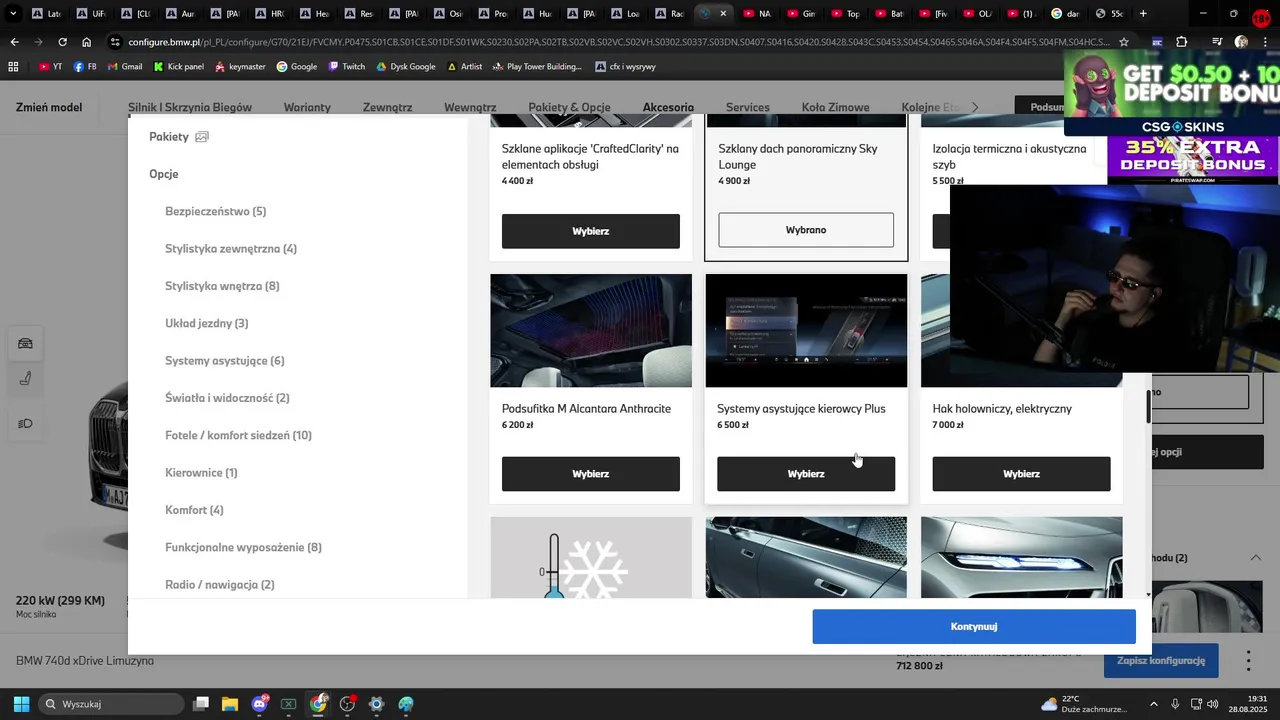Switch to the Koła Zimowe tab

[835, 107]
